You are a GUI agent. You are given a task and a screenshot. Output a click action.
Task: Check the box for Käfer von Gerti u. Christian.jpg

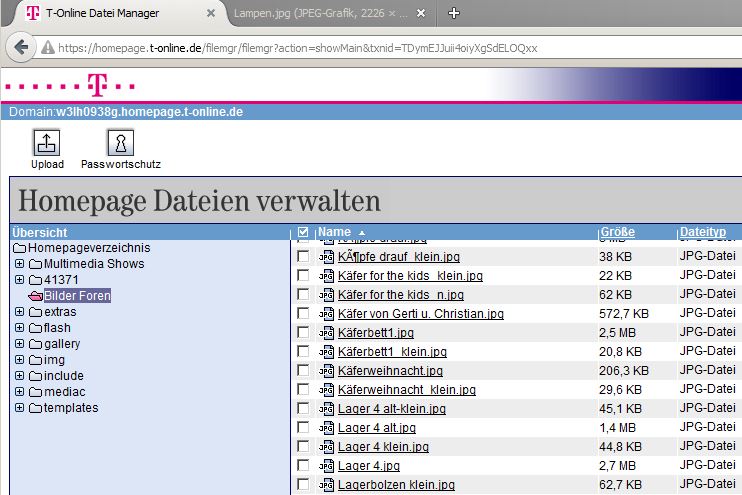(x=303, y=313)
